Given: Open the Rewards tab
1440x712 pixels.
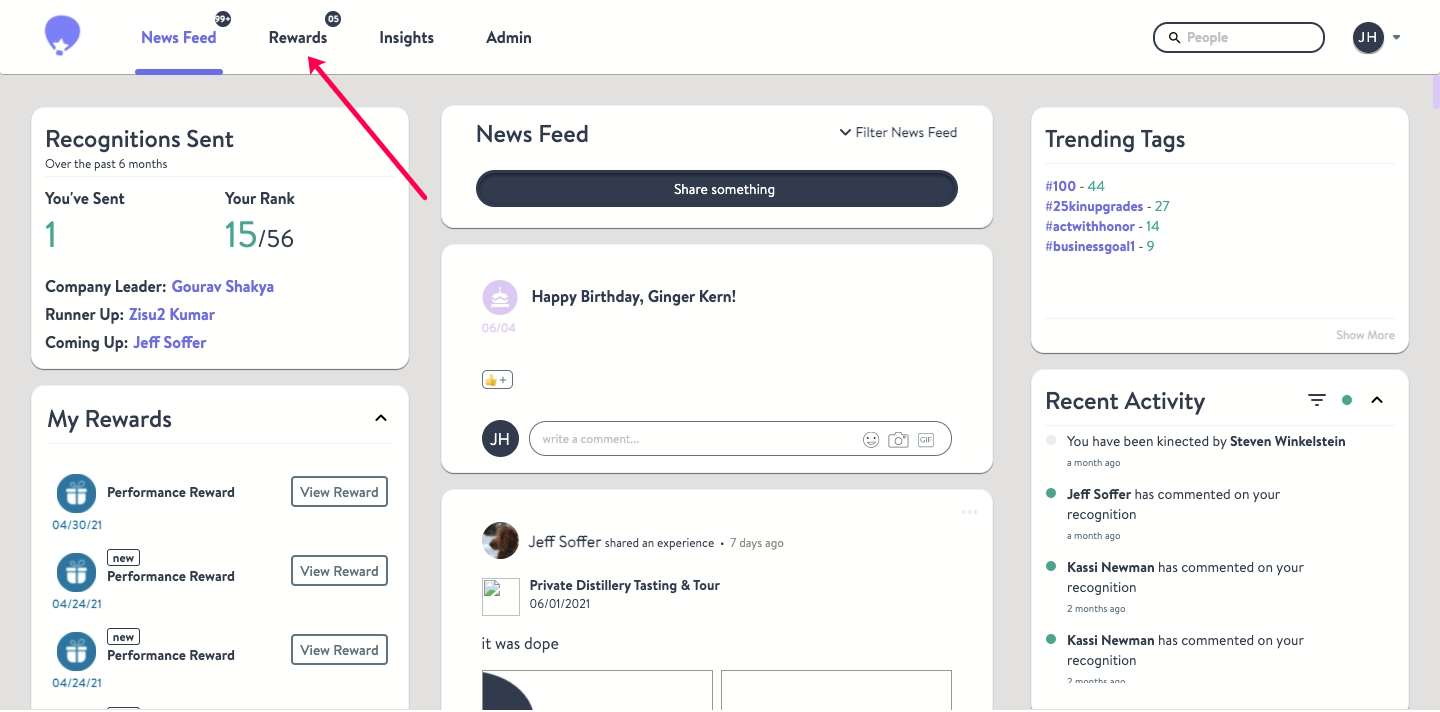Looking at the screenshot, I should [x=298, y=38].
